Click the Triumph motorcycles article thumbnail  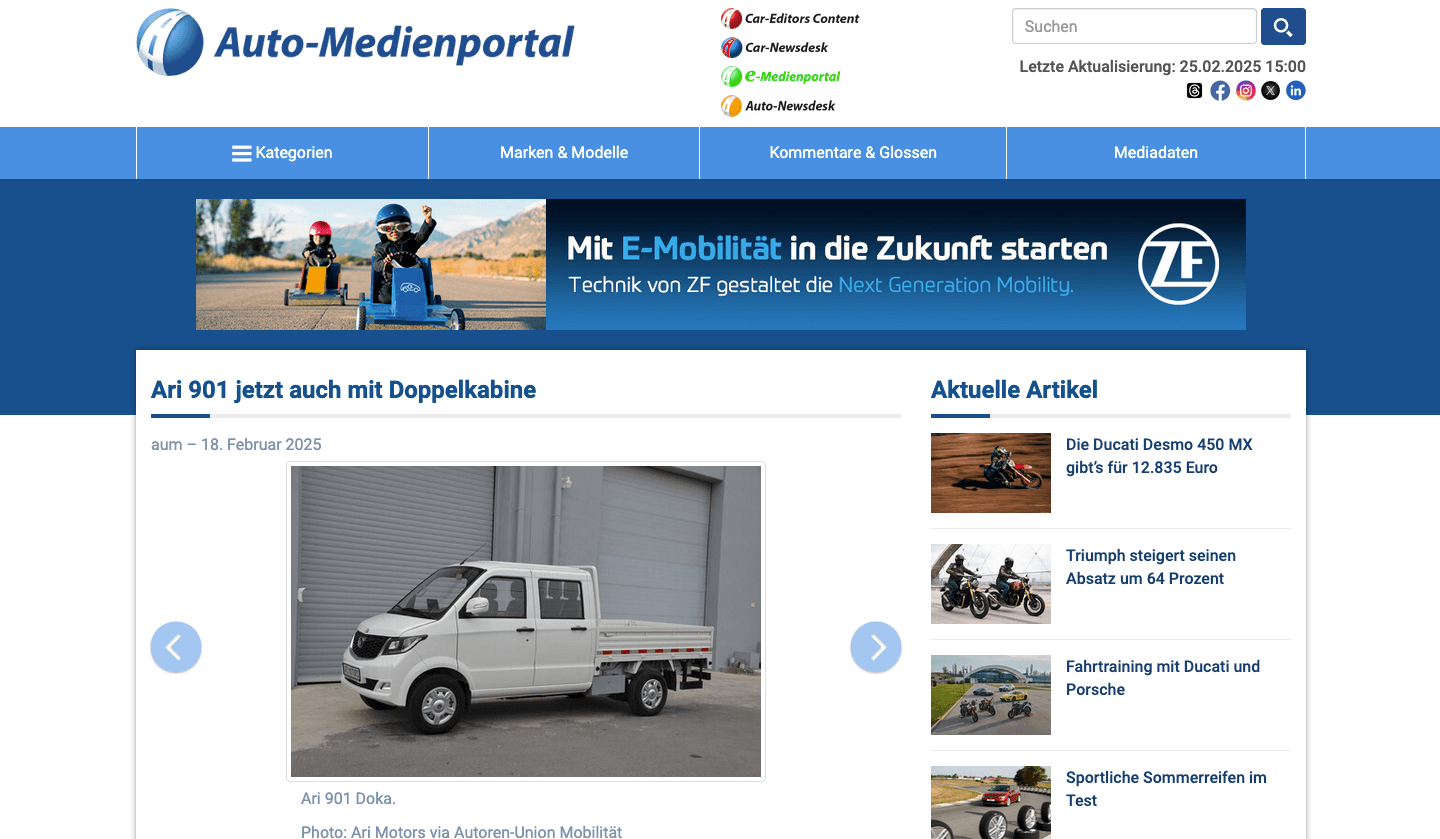pyautogui.click(x=990, y=584)
